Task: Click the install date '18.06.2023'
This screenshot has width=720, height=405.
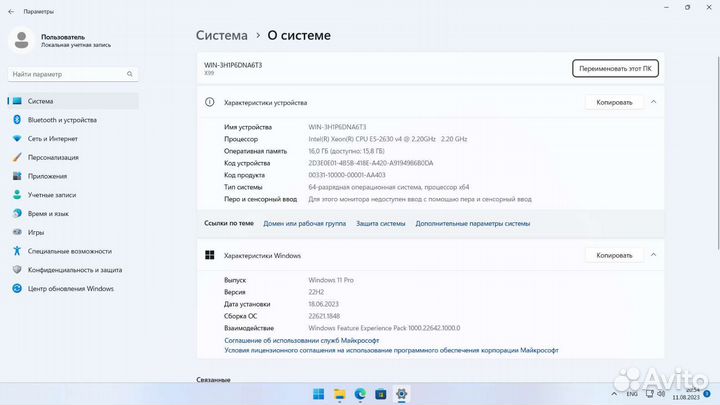Action: tap(323, 304)
